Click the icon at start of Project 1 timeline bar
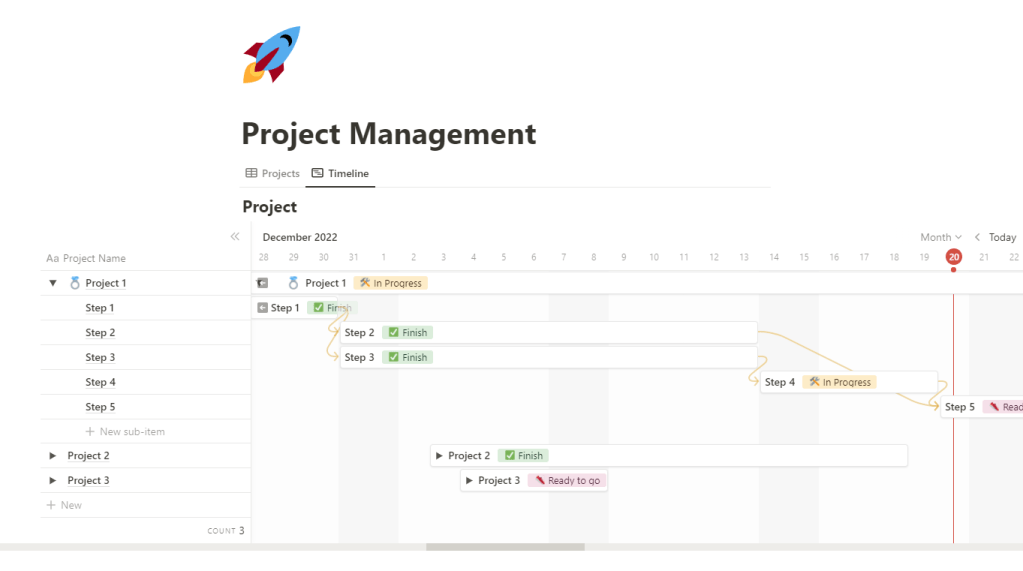The height and width of the screenshot is (571, 1023). [x=262, y=283]
